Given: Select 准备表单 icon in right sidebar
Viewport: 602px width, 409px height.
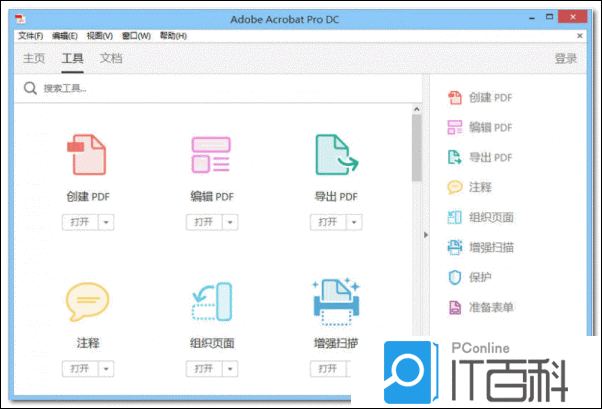Looking at the screenshot, I should tap(455, 307).
